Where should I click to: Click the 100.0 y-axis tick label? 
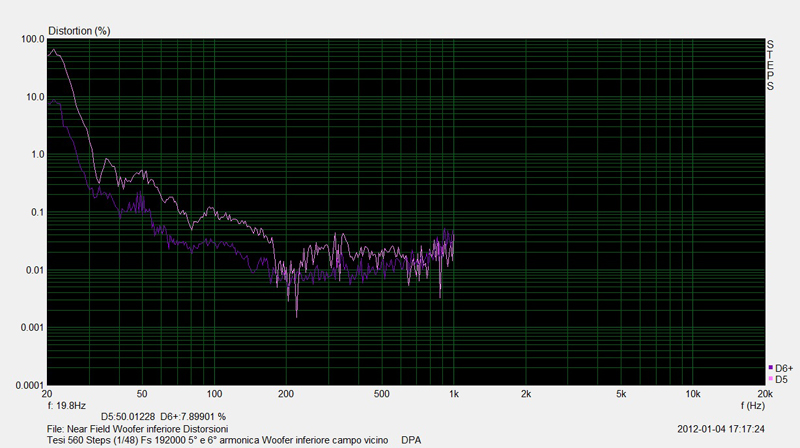pos(33,39)
